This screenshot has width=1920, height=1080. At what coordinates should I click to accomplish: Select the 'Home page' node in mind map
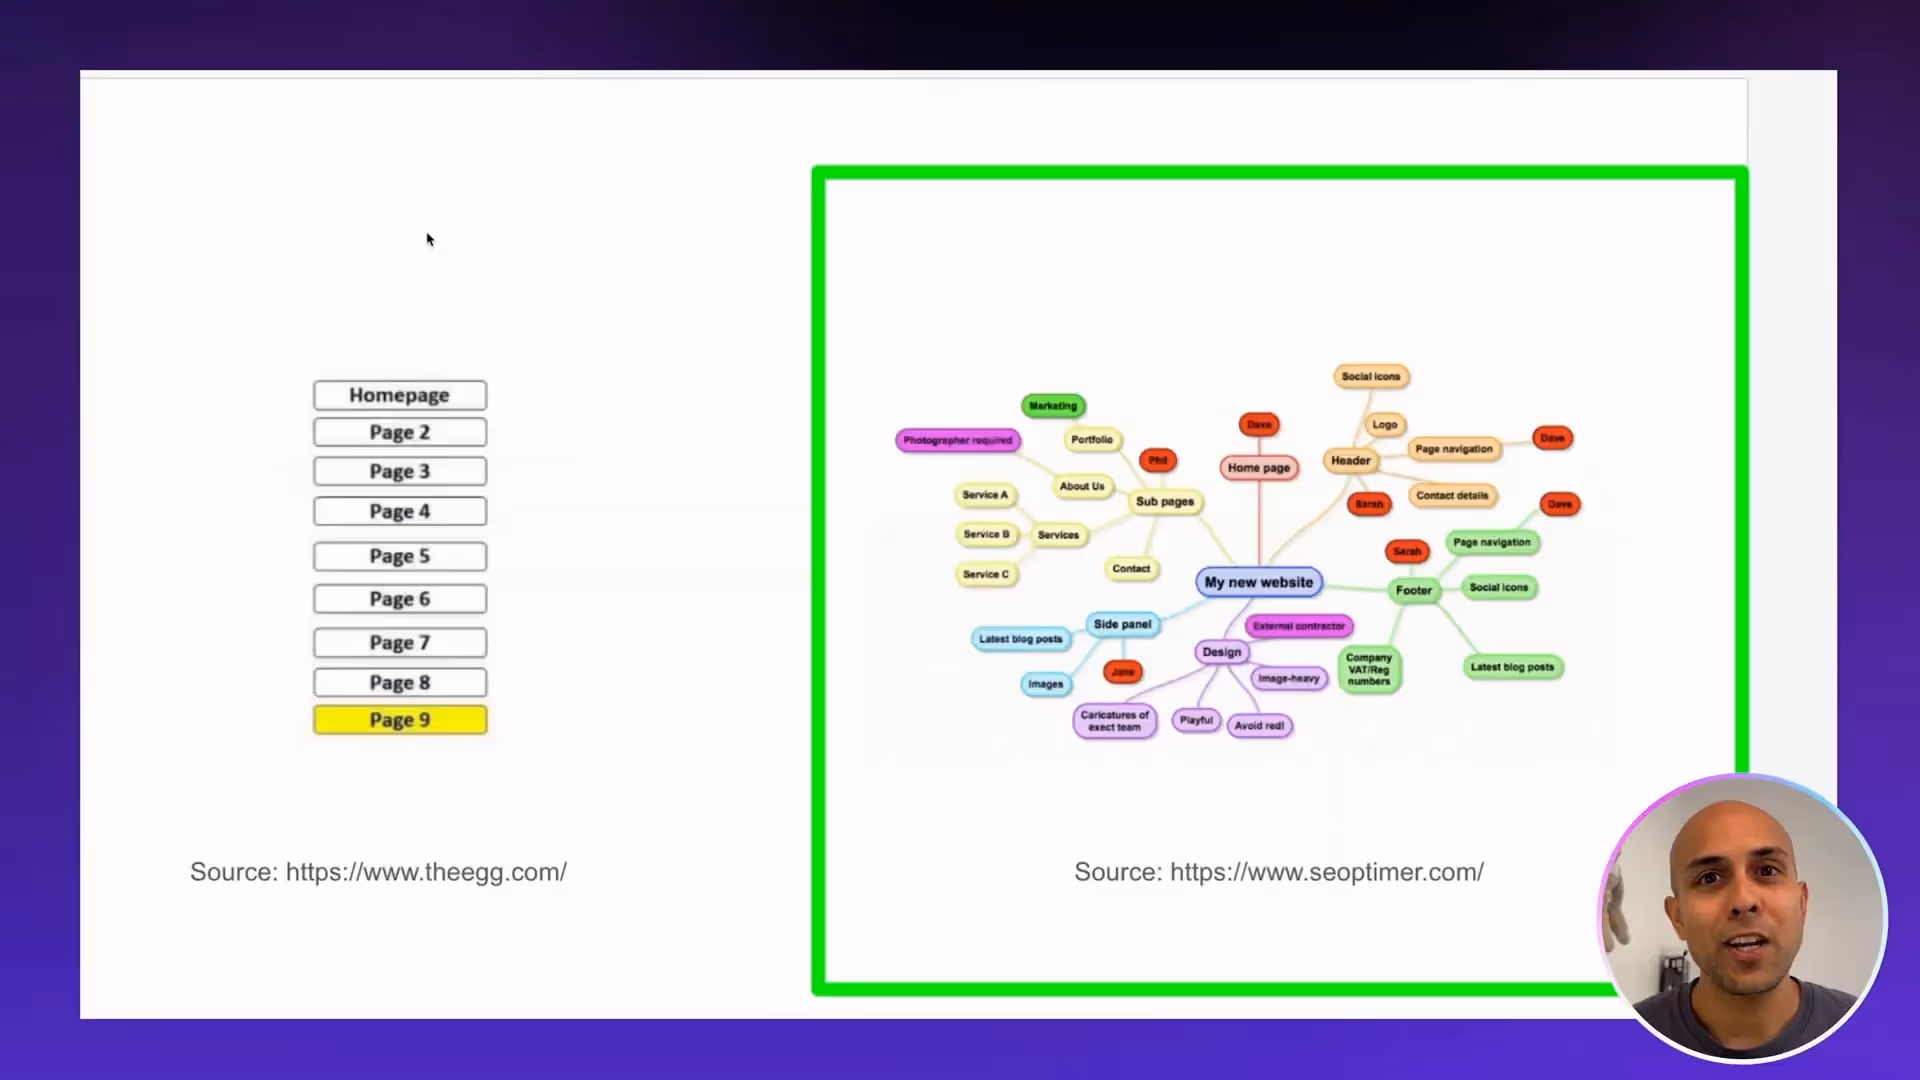point(1259,467)
